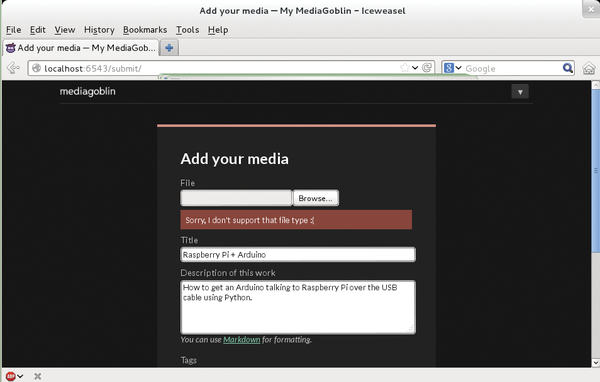Click the Tags label
The image size is (600, 382).
tap(189, 360)
